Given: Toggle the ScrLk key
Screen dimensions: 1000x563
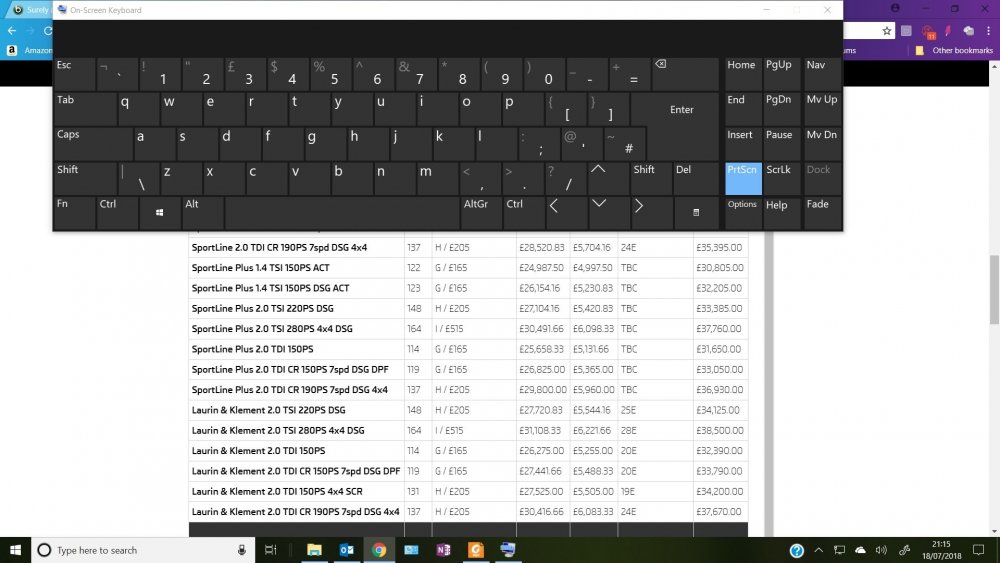Looking at the screenshot, I should (x=782, y=179).
